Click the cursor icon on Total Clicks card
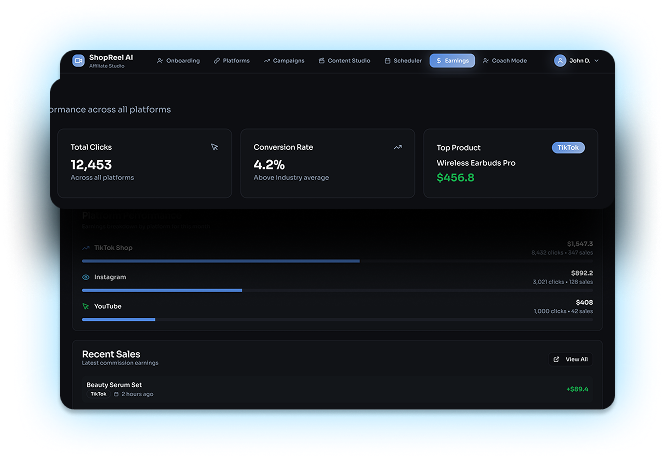The image size is (665, 460). coord(214,147)
